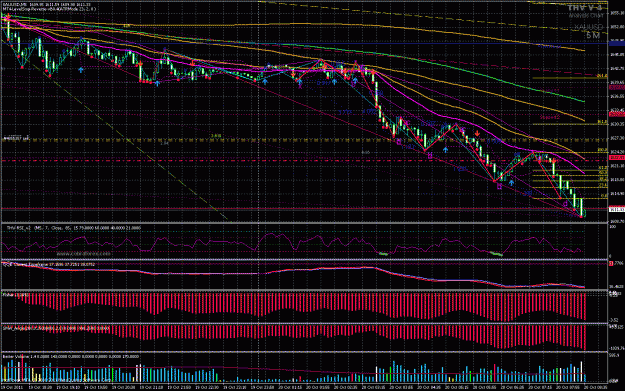The image size is (625, 391).
Task: Click the 1627.30 value on the price axis
Action: click(x=617, y=138)
